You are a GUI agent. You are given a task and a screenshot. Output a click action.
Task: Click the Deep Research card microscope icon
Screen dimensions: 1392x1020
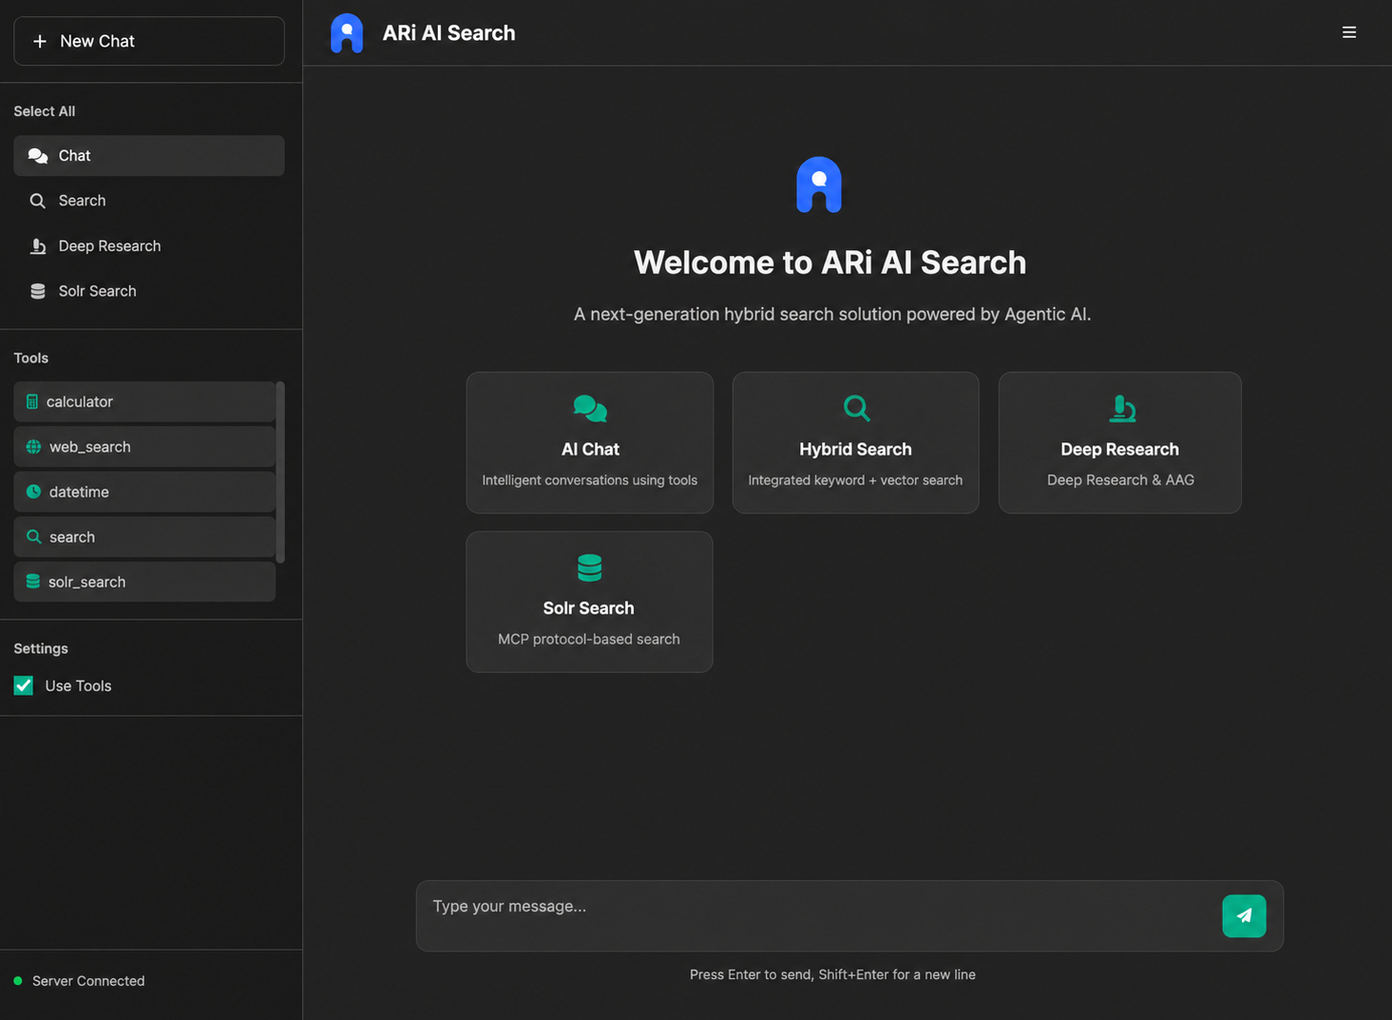[1122, 408]
